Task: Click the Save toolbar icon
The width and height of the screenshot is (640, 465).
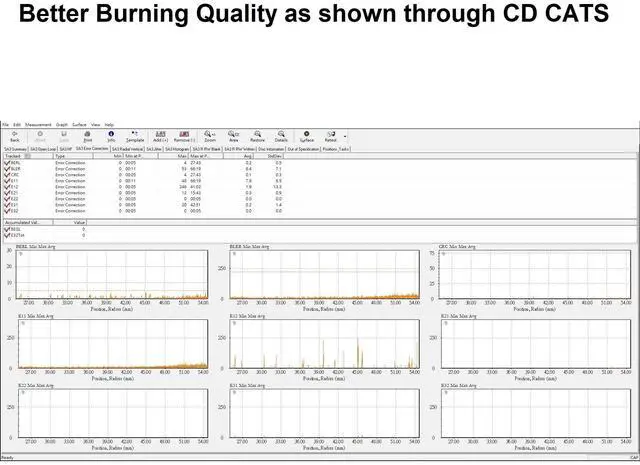Action: pyautogui.click(x=64, y=136)
